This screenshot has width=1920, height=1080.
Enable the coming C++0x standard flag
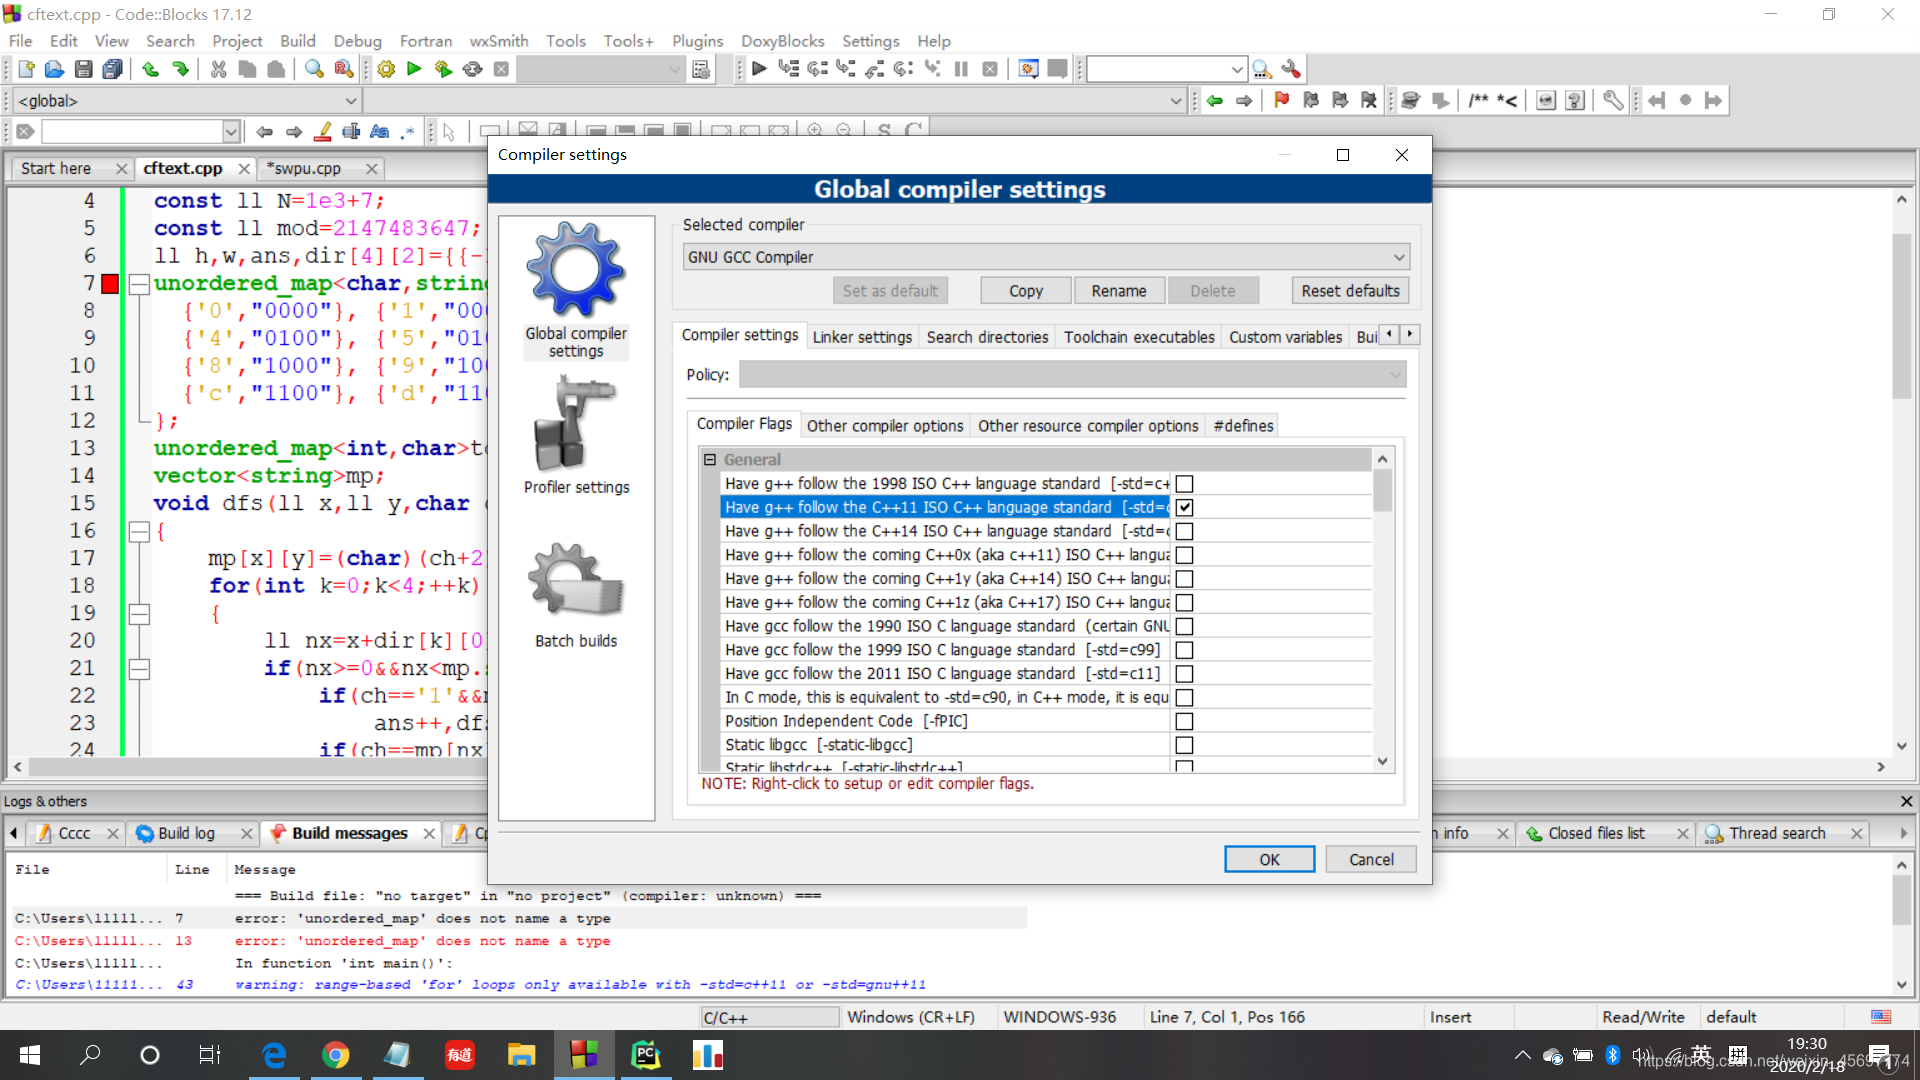click(1184, 555)
